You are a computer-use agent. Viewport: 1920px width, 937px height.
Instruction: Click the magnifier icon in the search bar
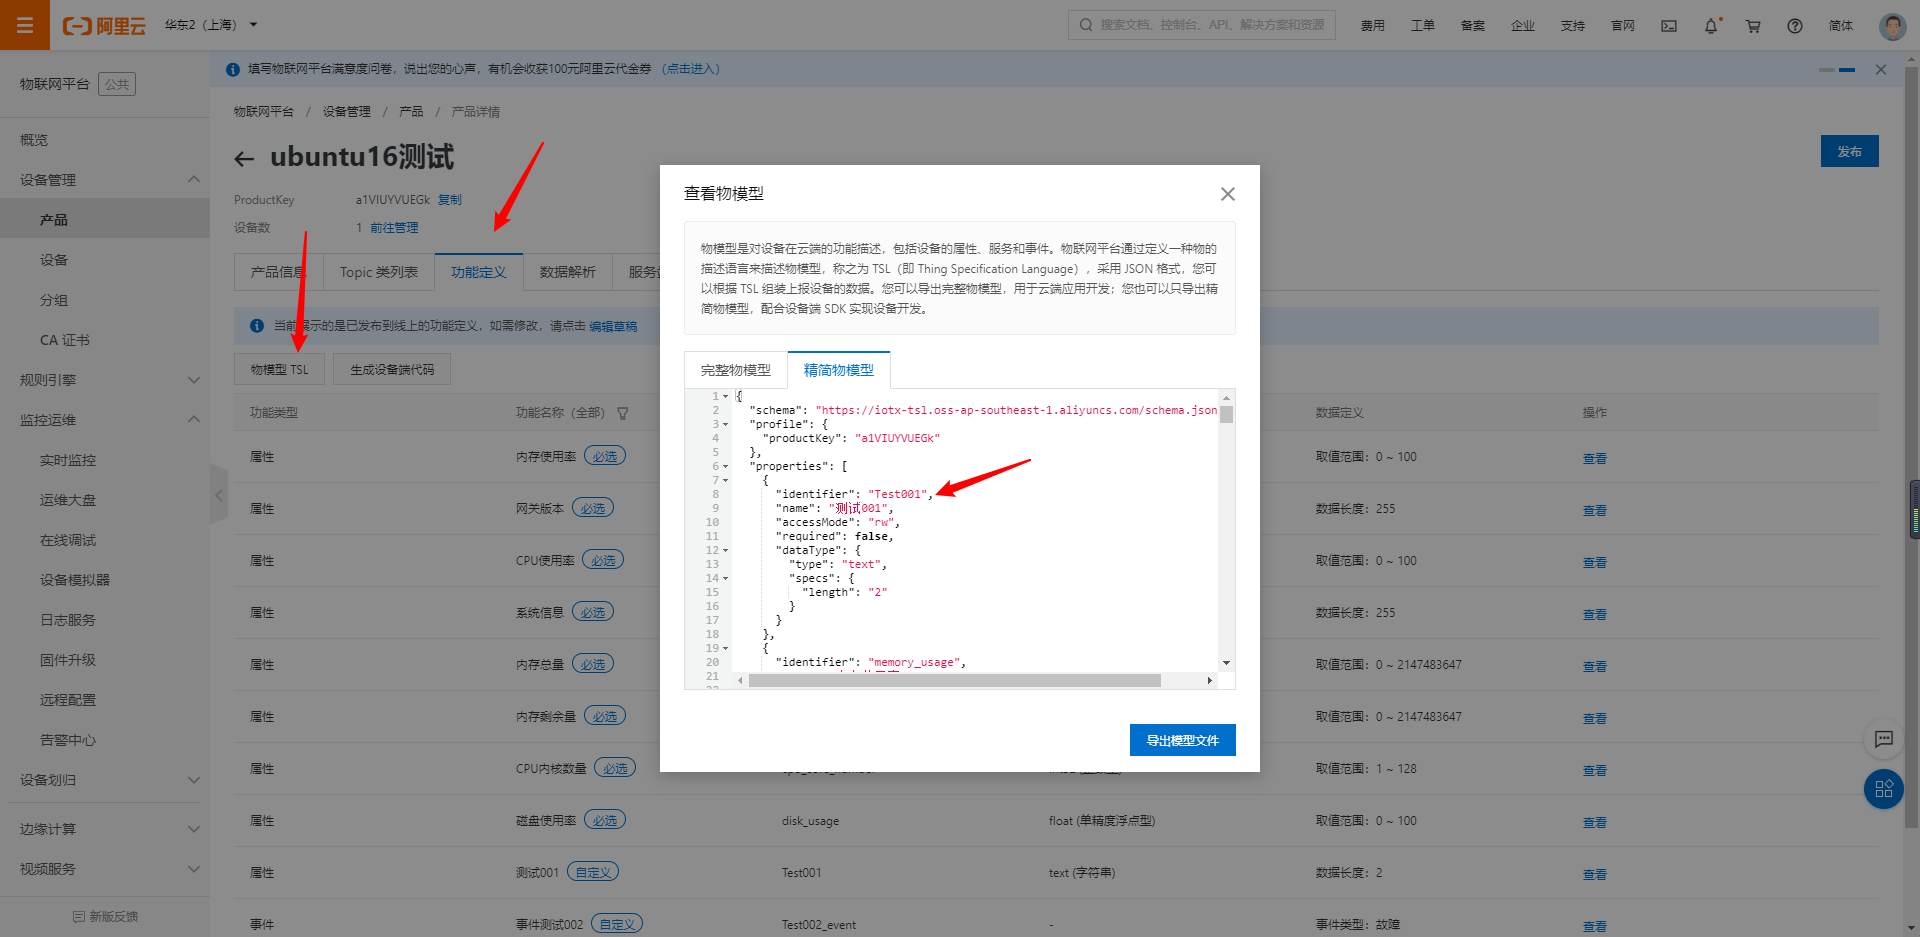1085,25
